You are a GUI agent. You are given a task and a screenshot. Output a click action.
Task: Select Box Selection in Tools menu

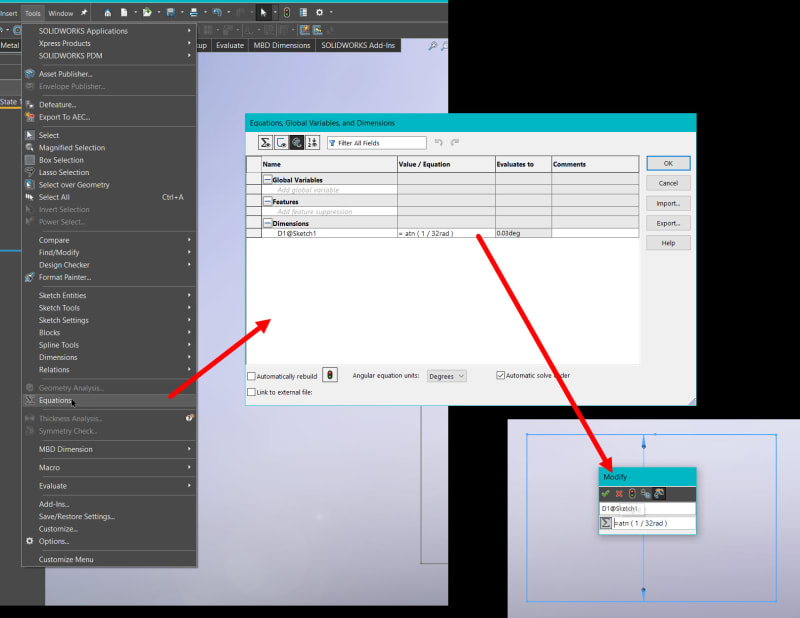click(109, 160)
